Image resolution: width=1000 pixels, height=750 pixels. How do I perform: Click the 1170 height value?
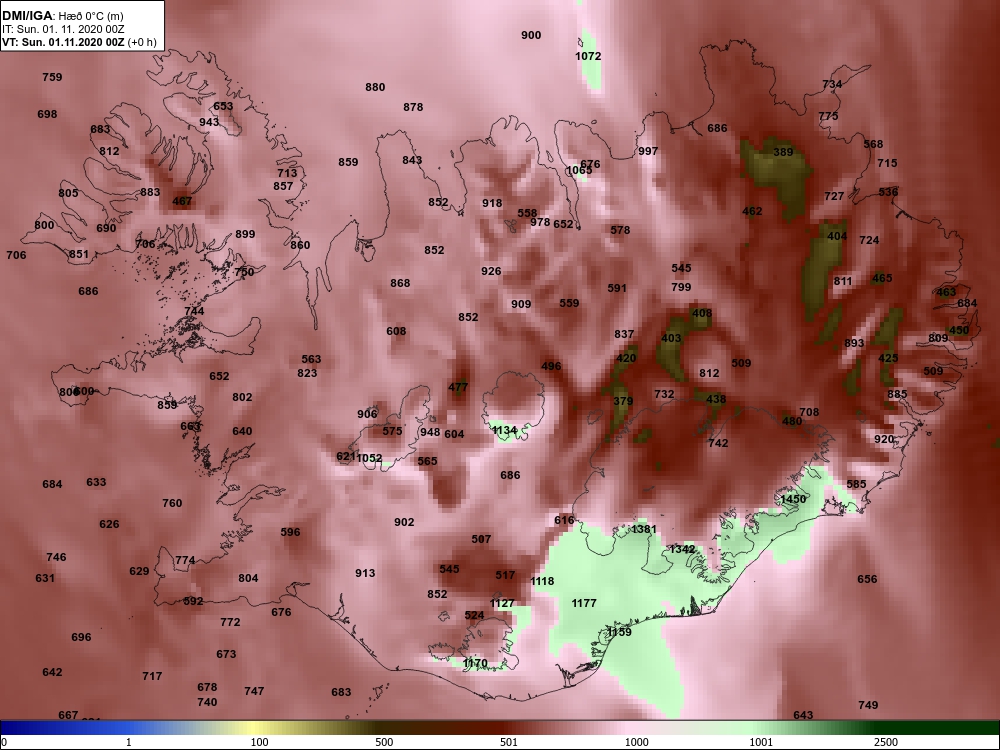click(475, 663)
